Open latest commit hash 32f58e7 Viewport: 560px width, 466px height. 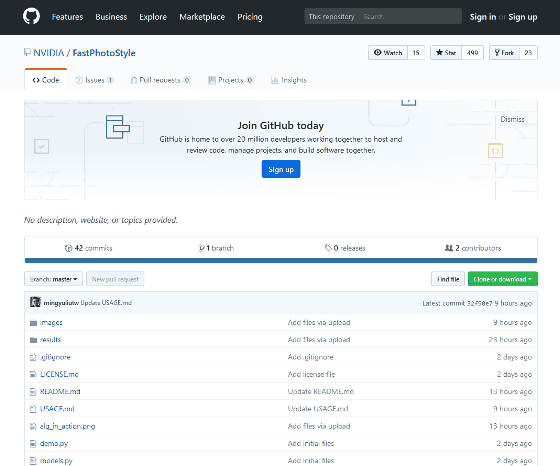(x=480, y=303)
